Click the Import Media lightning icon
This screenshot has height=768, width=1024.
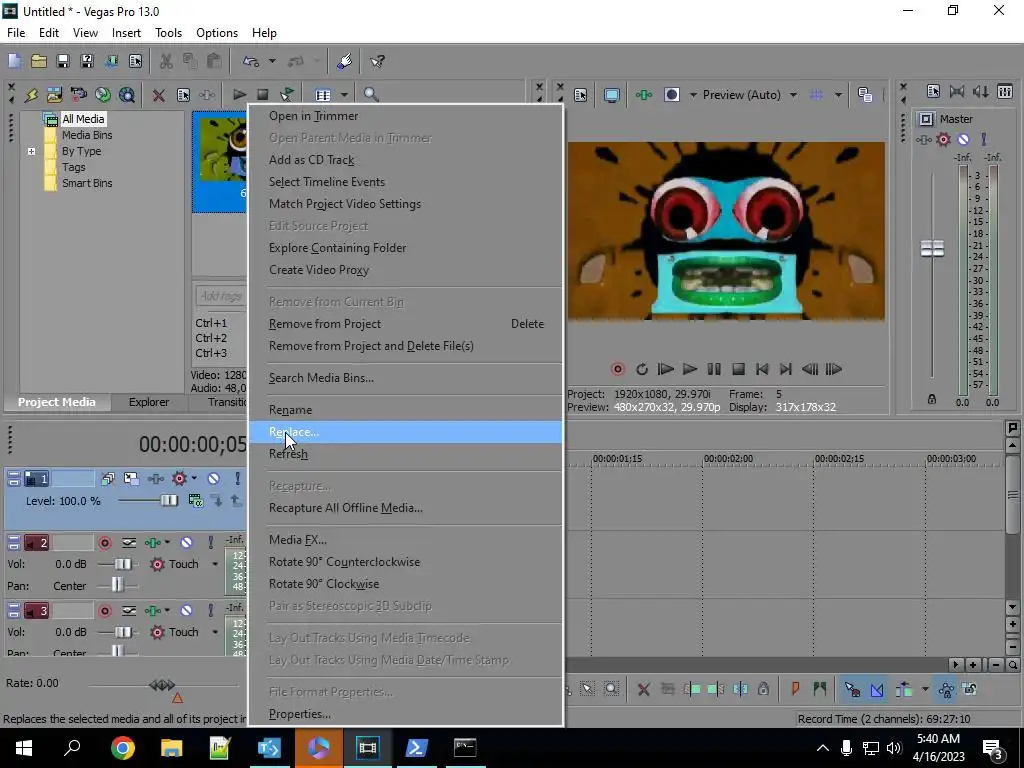[31, 95]
